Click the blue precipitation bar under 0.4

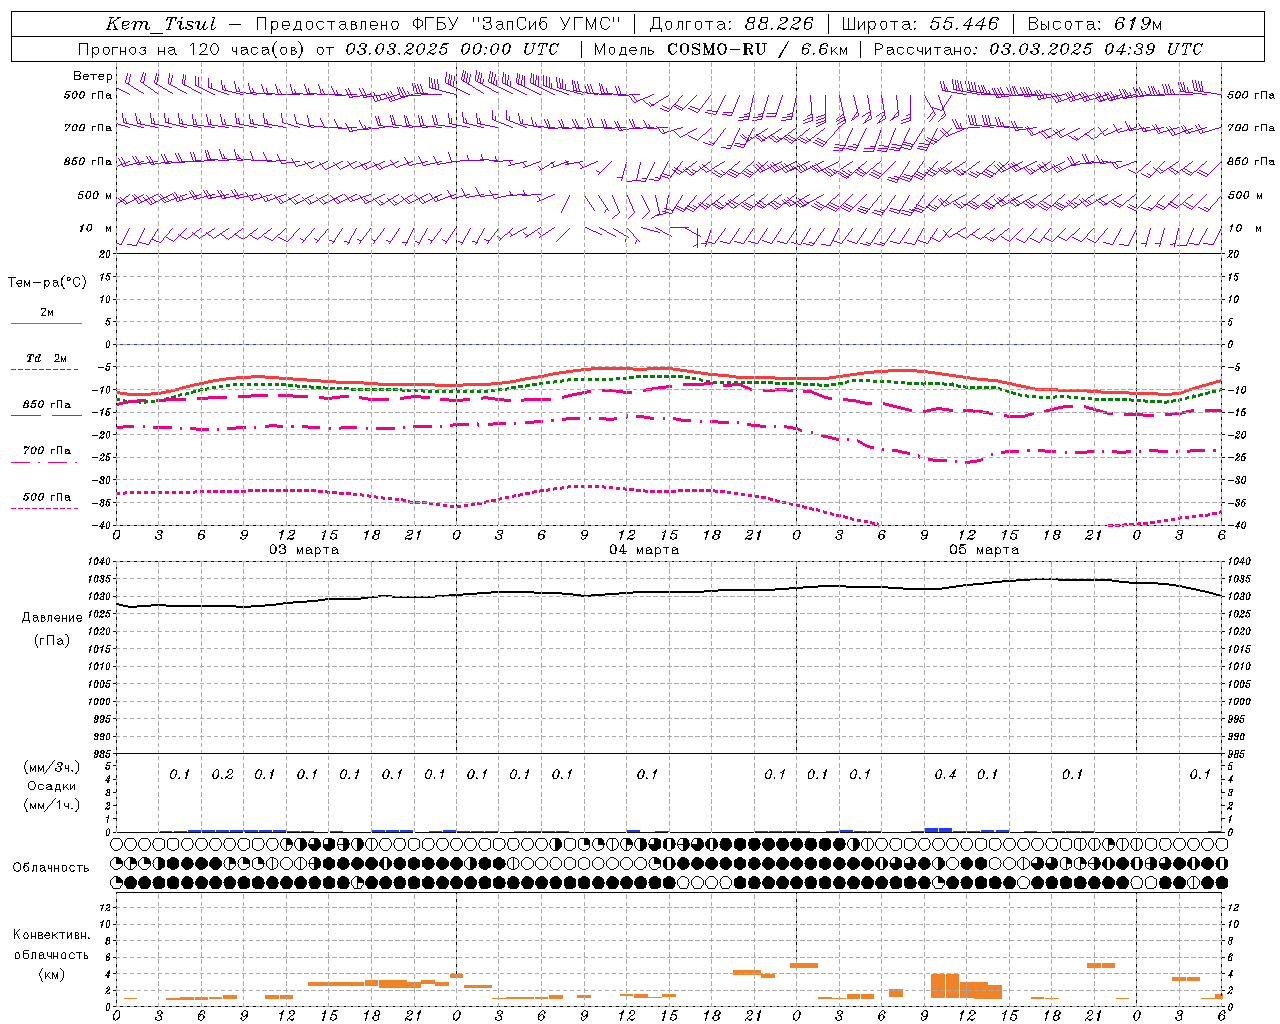pyautogui.click(x=938, y=830)
